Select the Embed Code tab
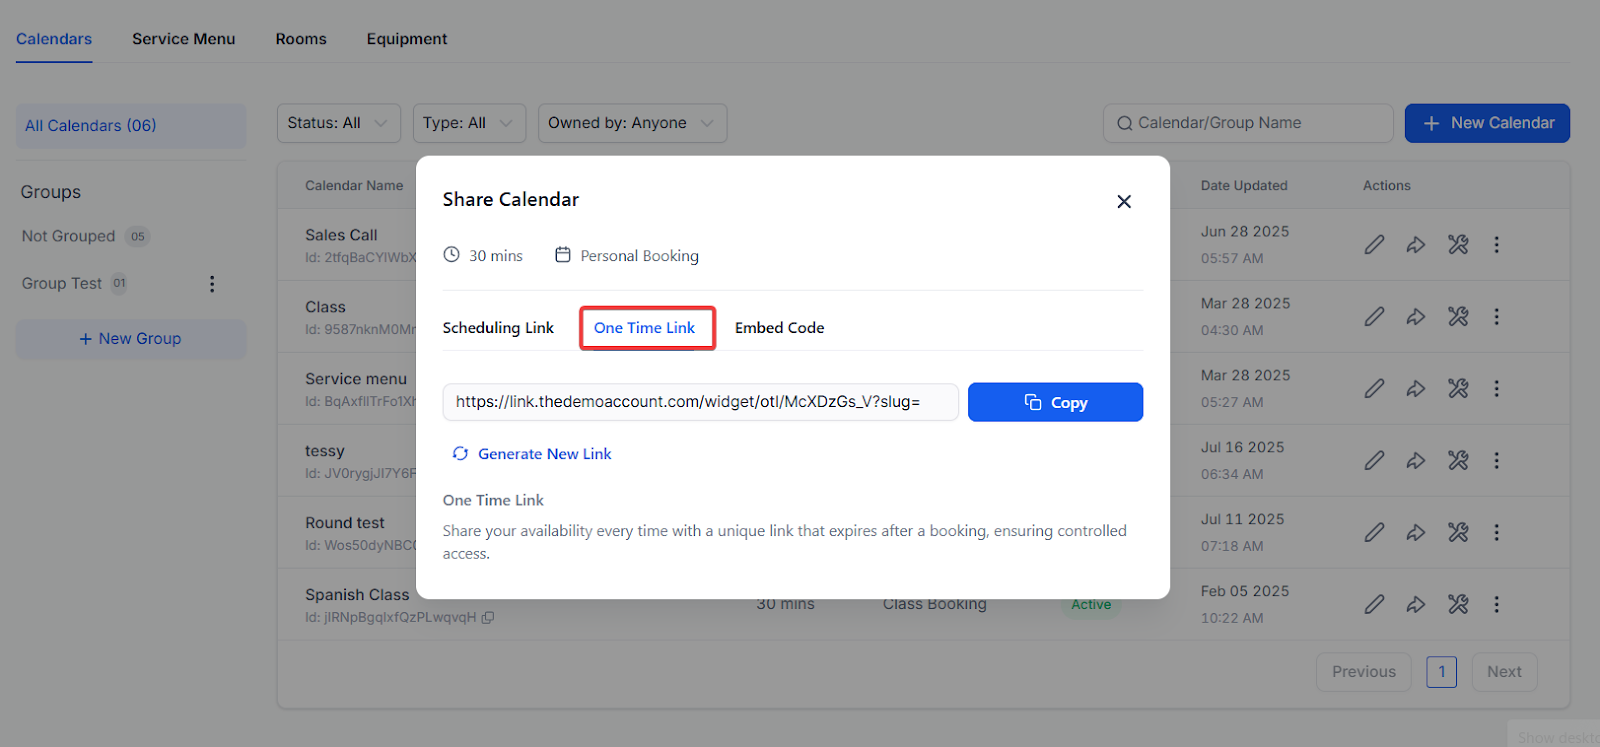1600x747 pixels. 779,328
